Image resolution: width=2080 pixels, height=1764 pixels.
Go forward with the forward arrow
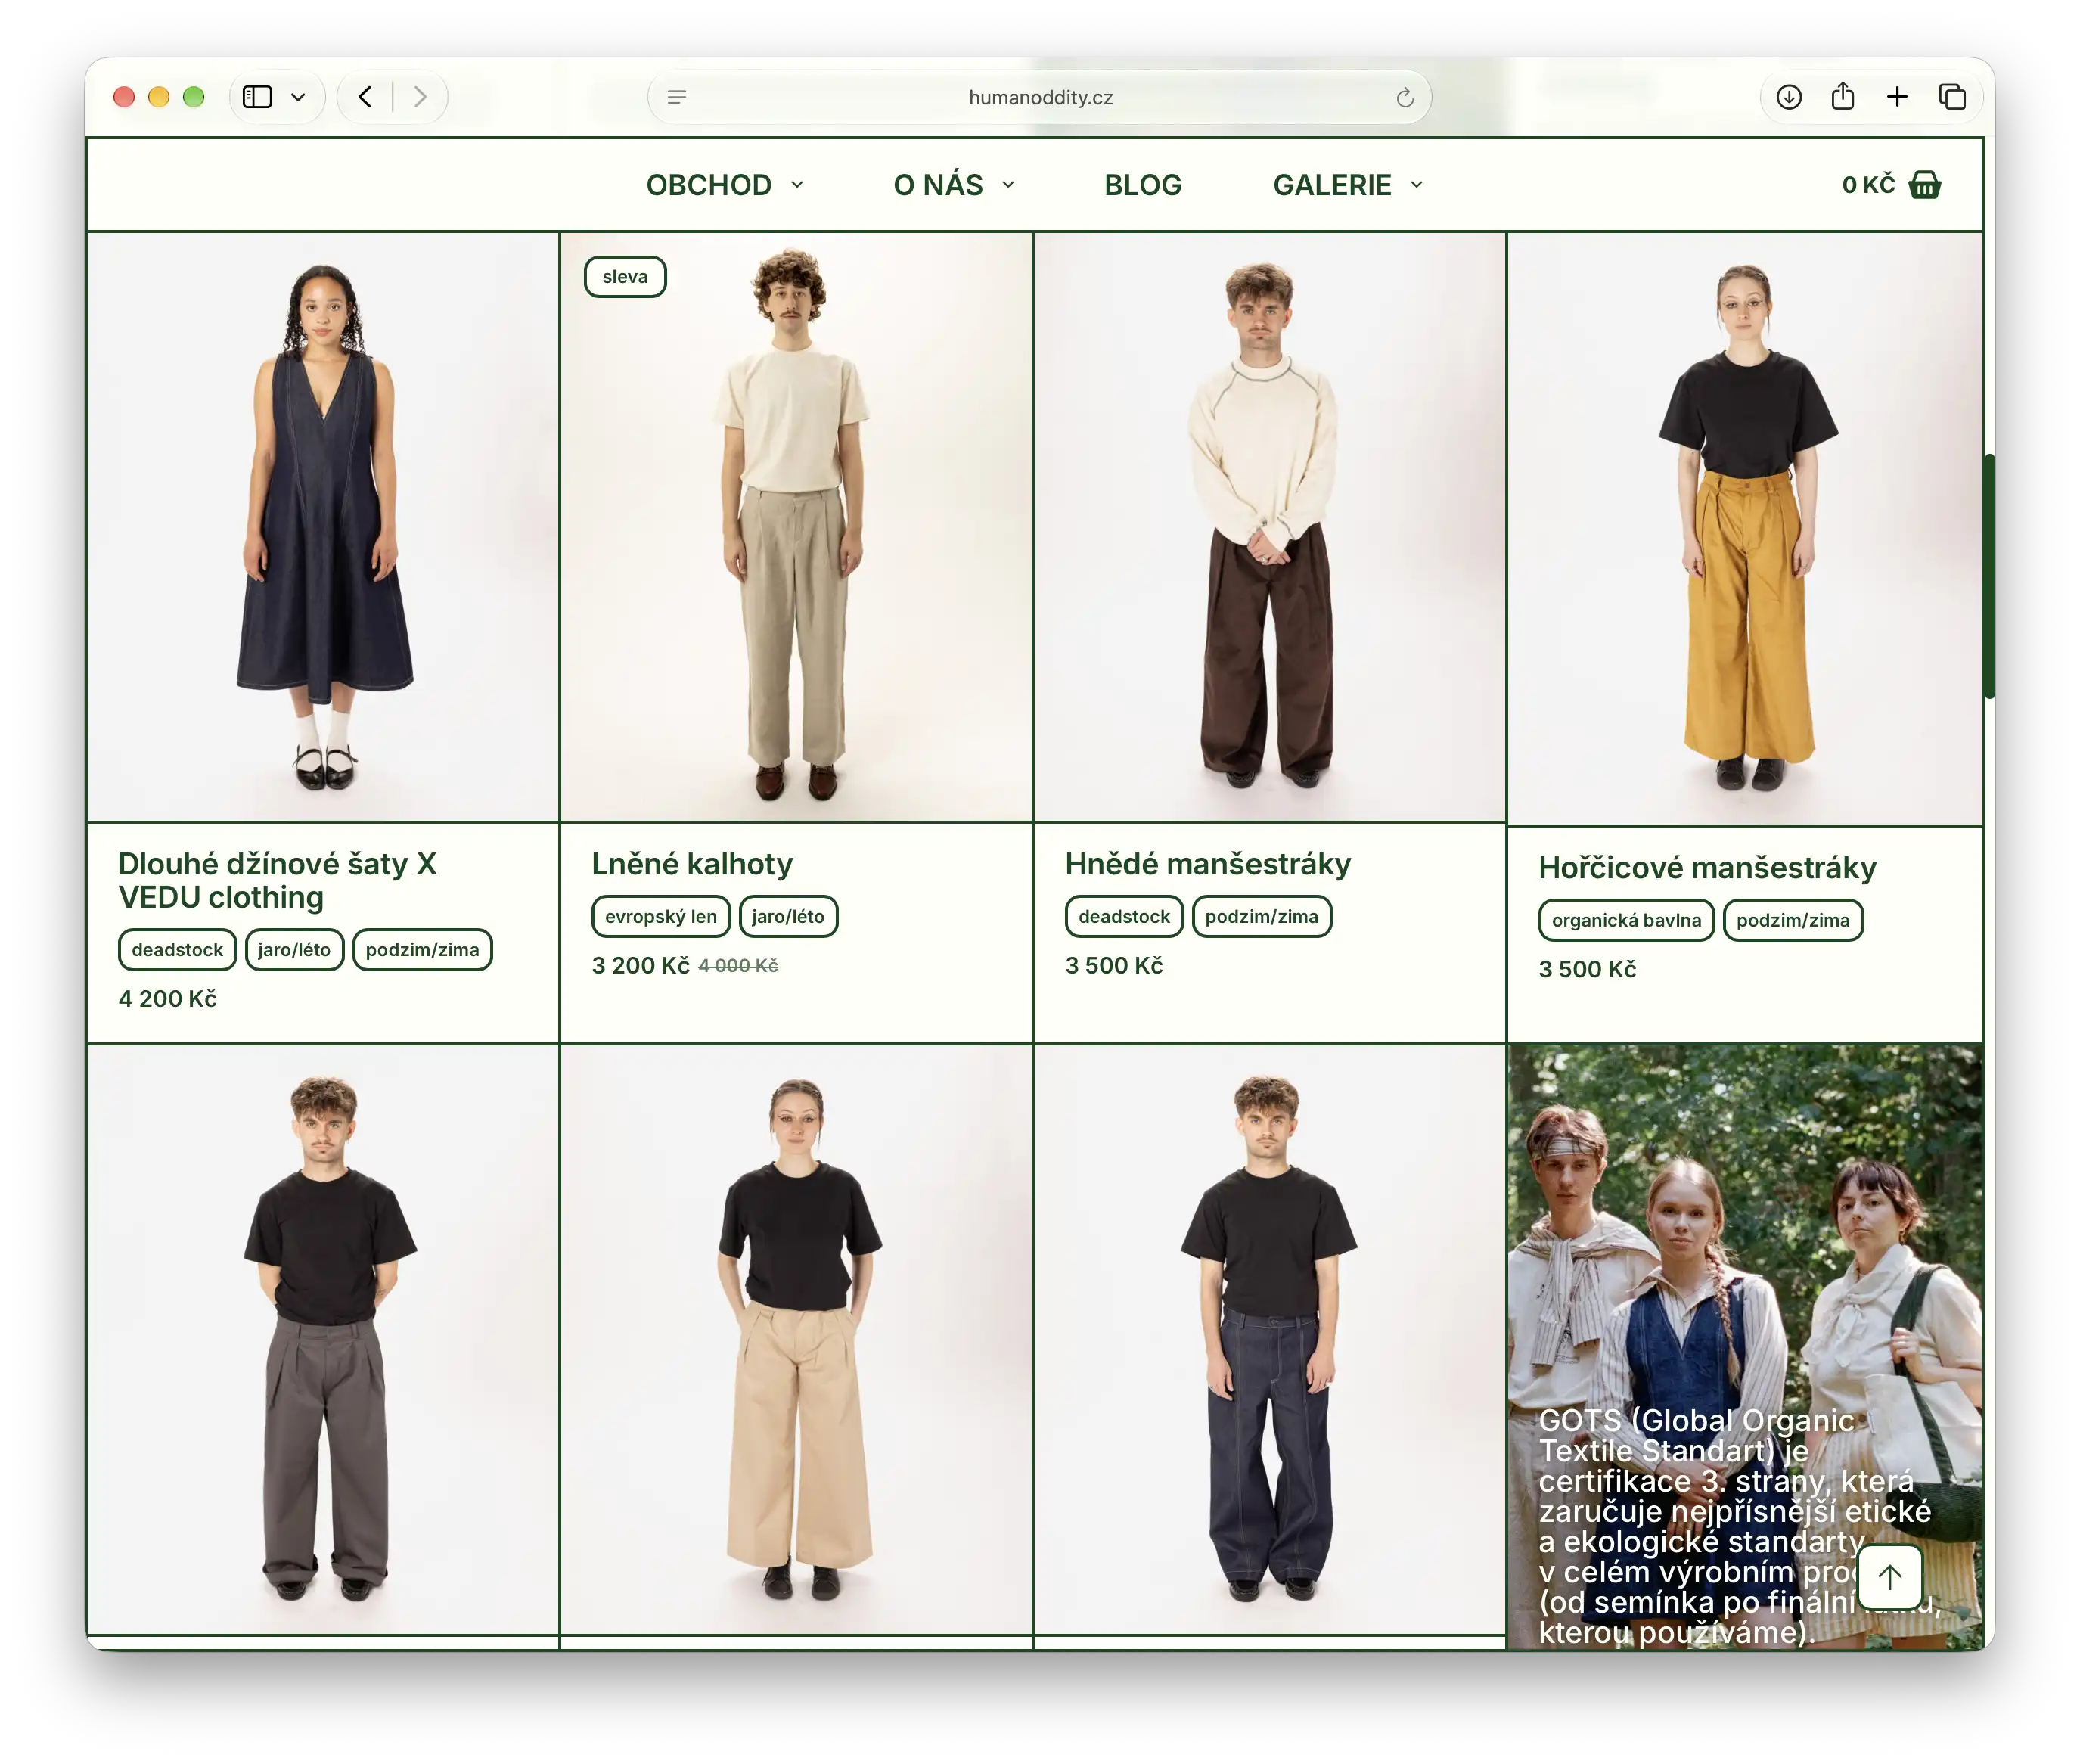point(420,97)
